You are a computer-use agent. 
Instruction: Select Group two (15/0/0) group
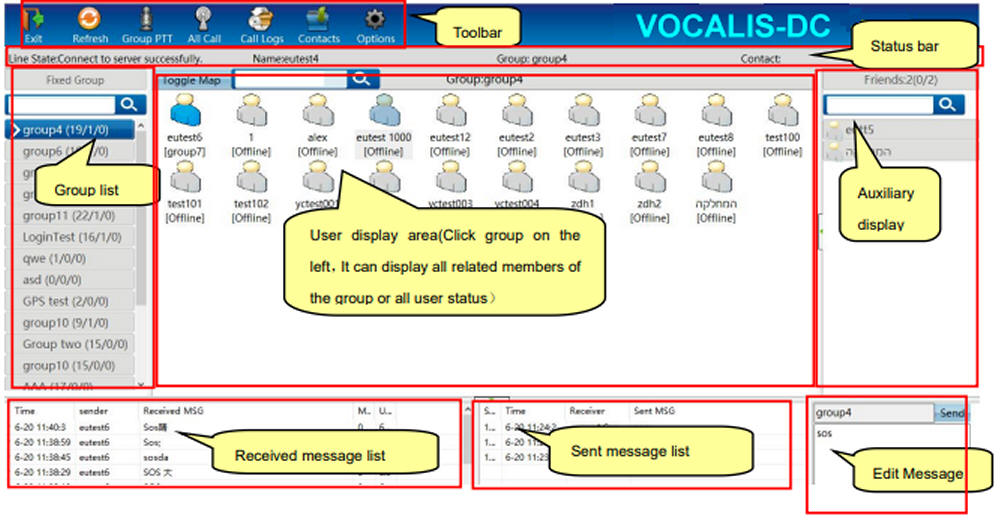point(70,344)
